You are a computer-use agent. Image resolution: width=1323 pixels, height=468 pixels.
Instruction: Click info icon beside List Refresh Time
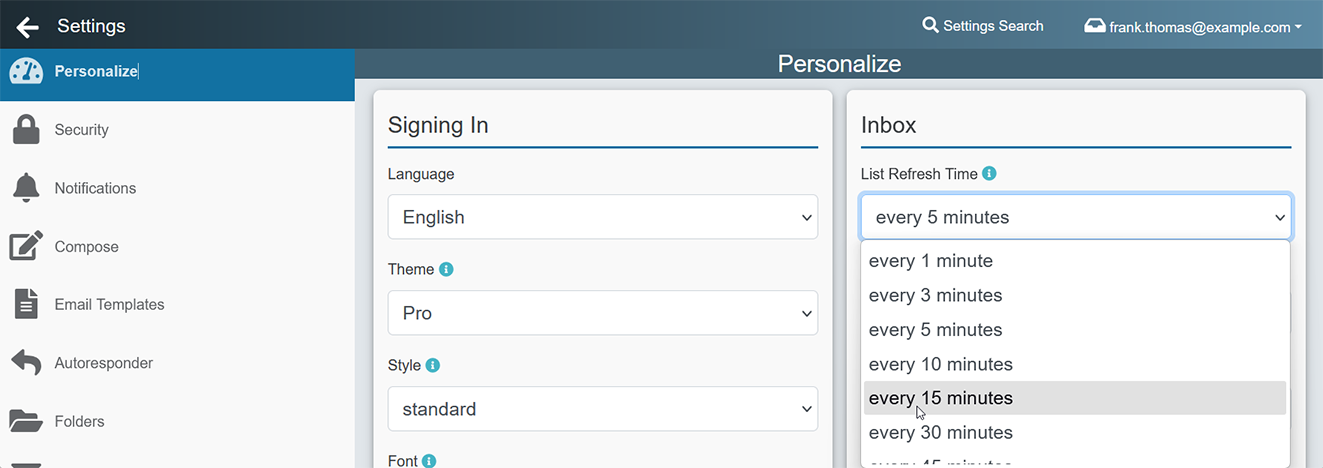(989, 173)
